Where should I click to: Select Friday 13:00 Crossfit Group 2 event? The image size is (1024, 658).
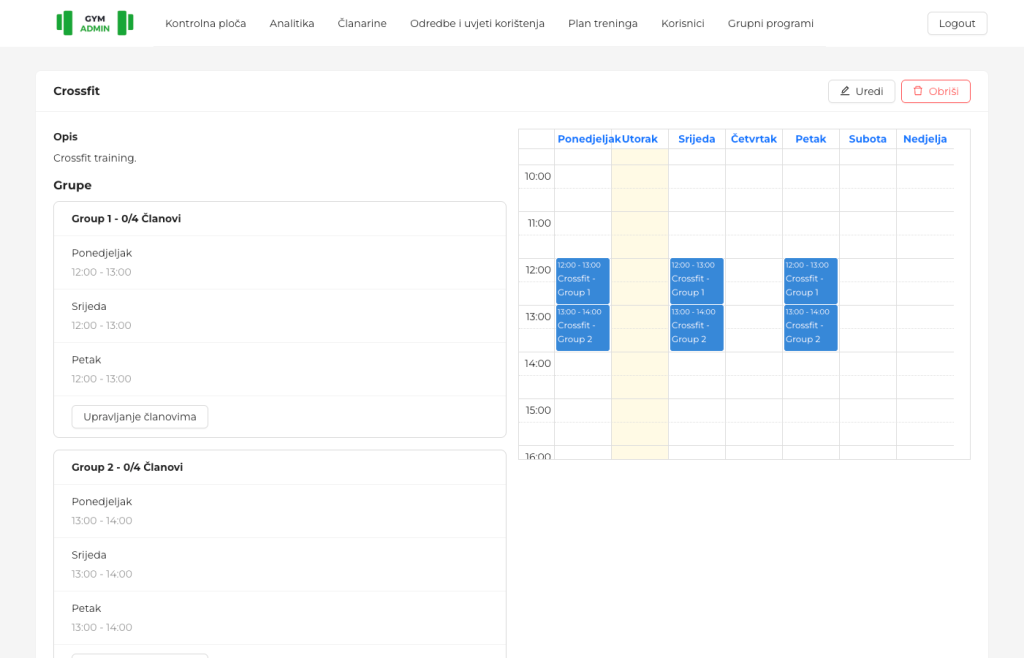click(810, 328)
